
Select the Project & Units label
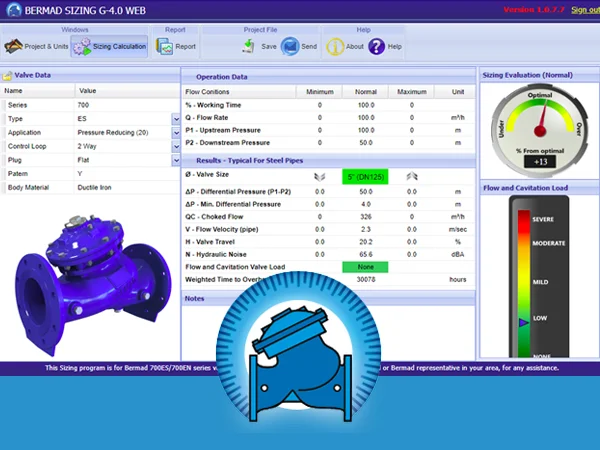pyautogui.click(x=46, y=47)
